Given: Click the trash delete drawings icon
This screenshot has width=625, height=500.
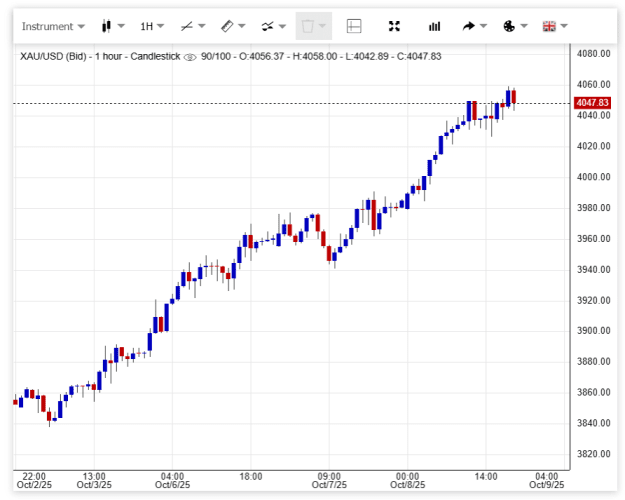Looking at the screenshot, I should (307, 26).
